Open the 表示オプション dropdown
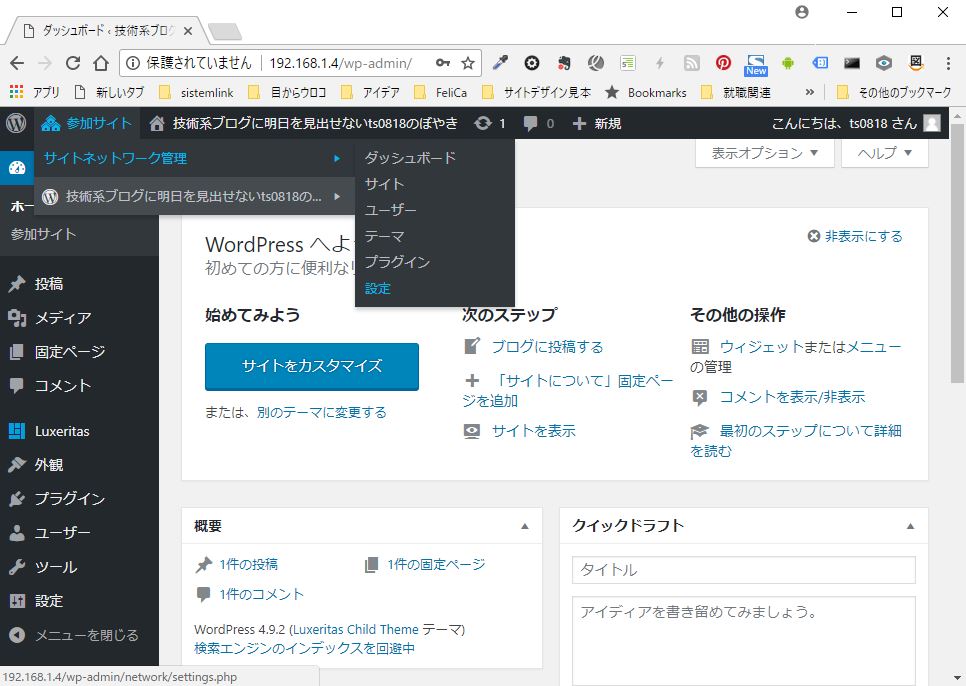Screen dimensions: 966x686 (765, 153)
